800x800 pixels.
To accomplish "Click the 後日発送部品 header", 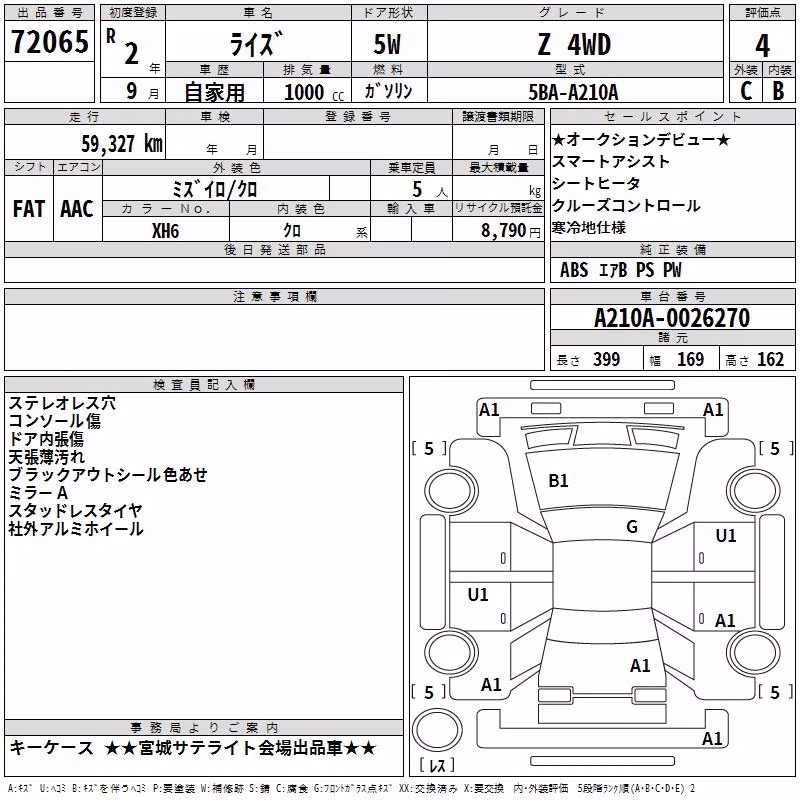I will click(275, 249).
